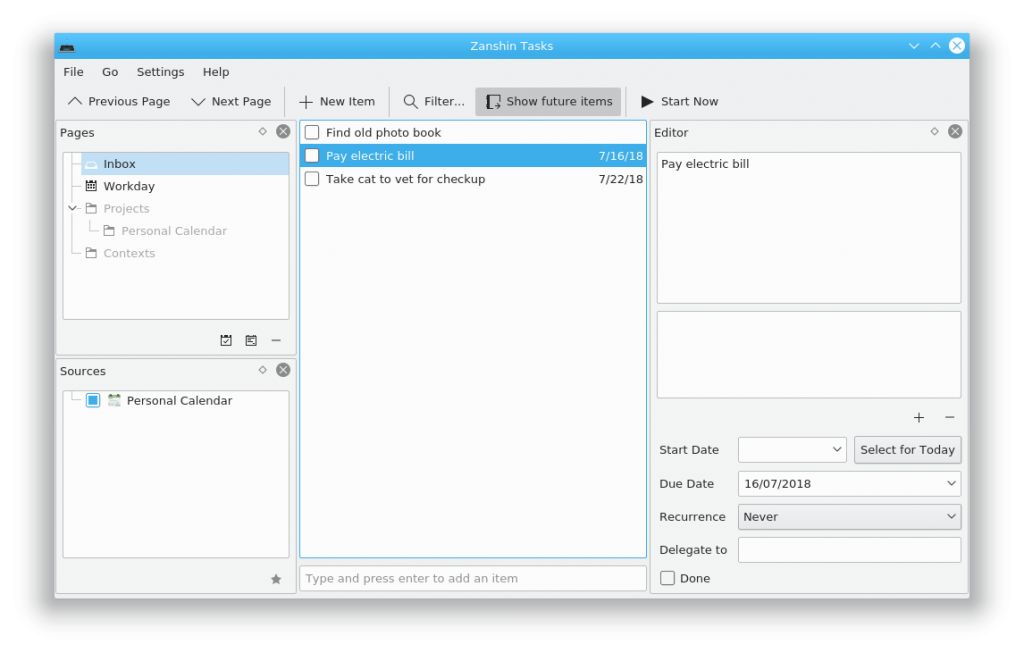Click the 7/16/18 due date cell

[x=620, y=155]
